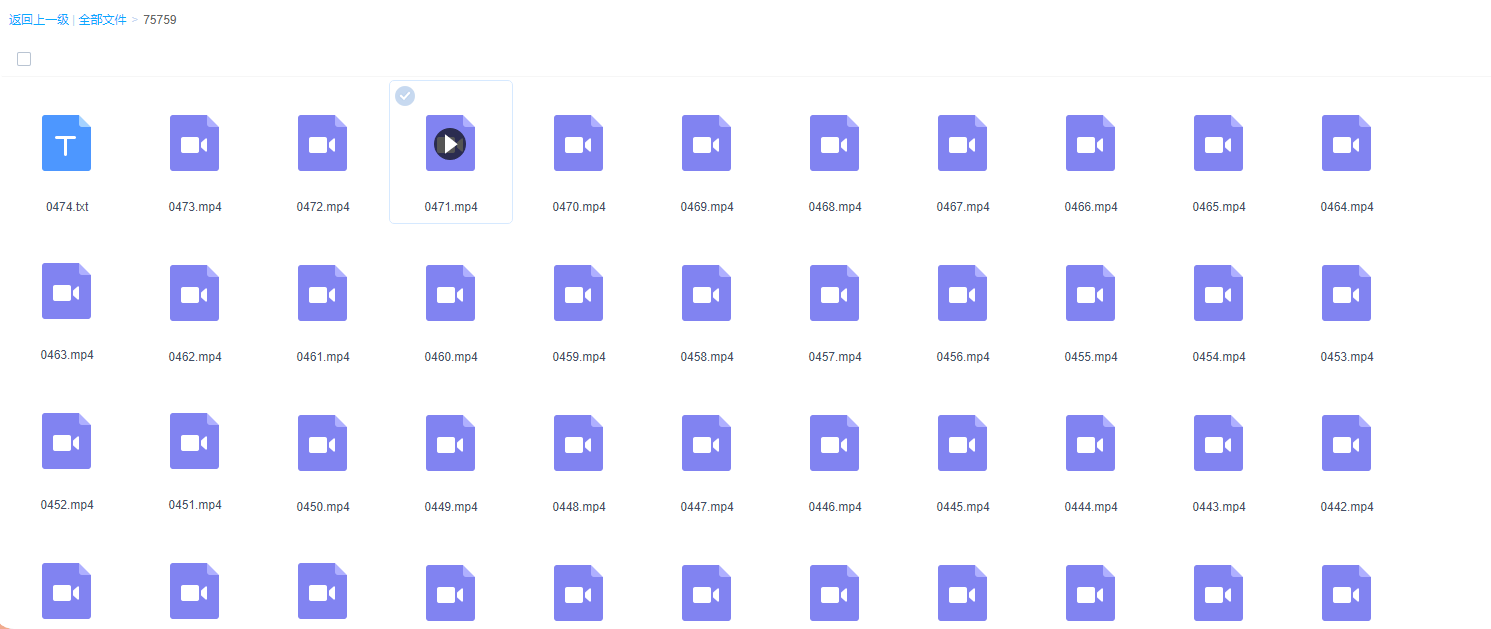The width and height of the screenshot is (1491, 629).
Task: Open the 0446.mp4 video icon
Action: pyautogui.click(x=834, y=443)
